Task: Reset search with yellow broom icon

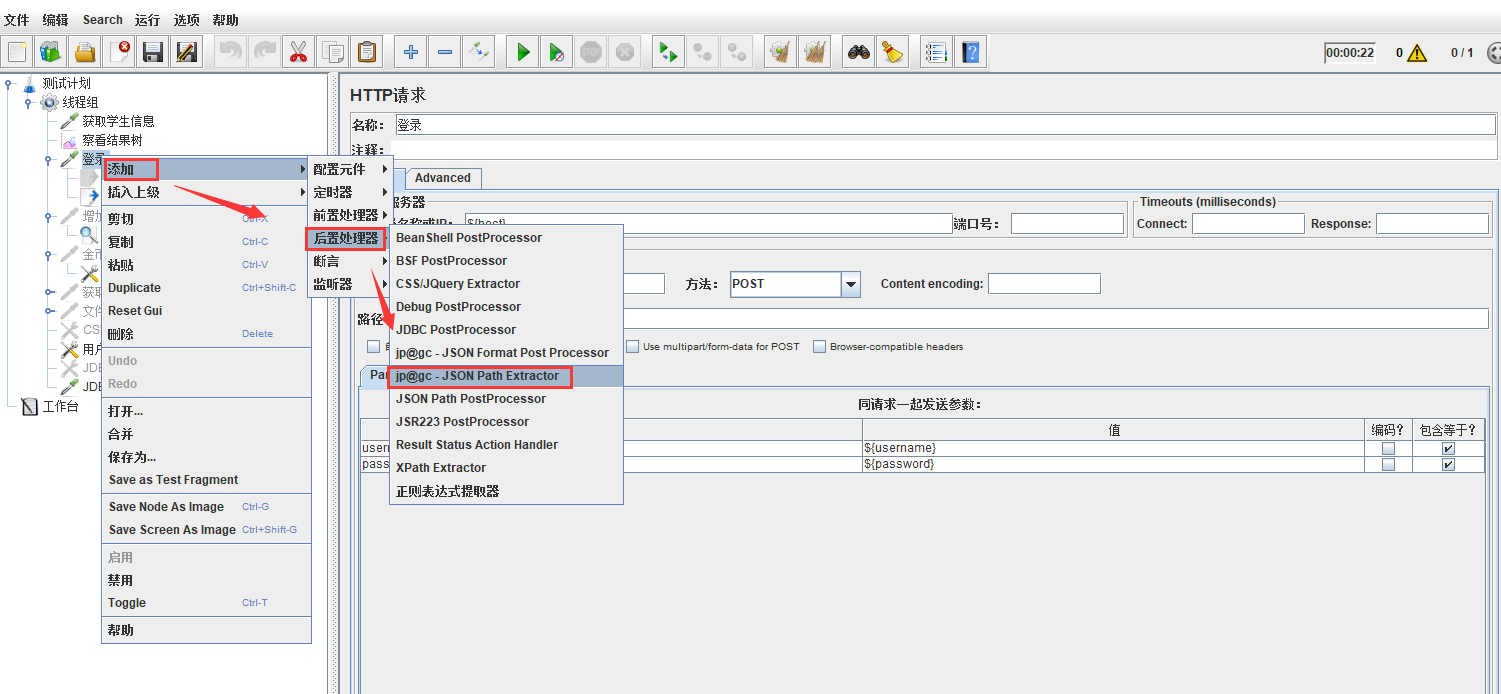Action: 892,52
